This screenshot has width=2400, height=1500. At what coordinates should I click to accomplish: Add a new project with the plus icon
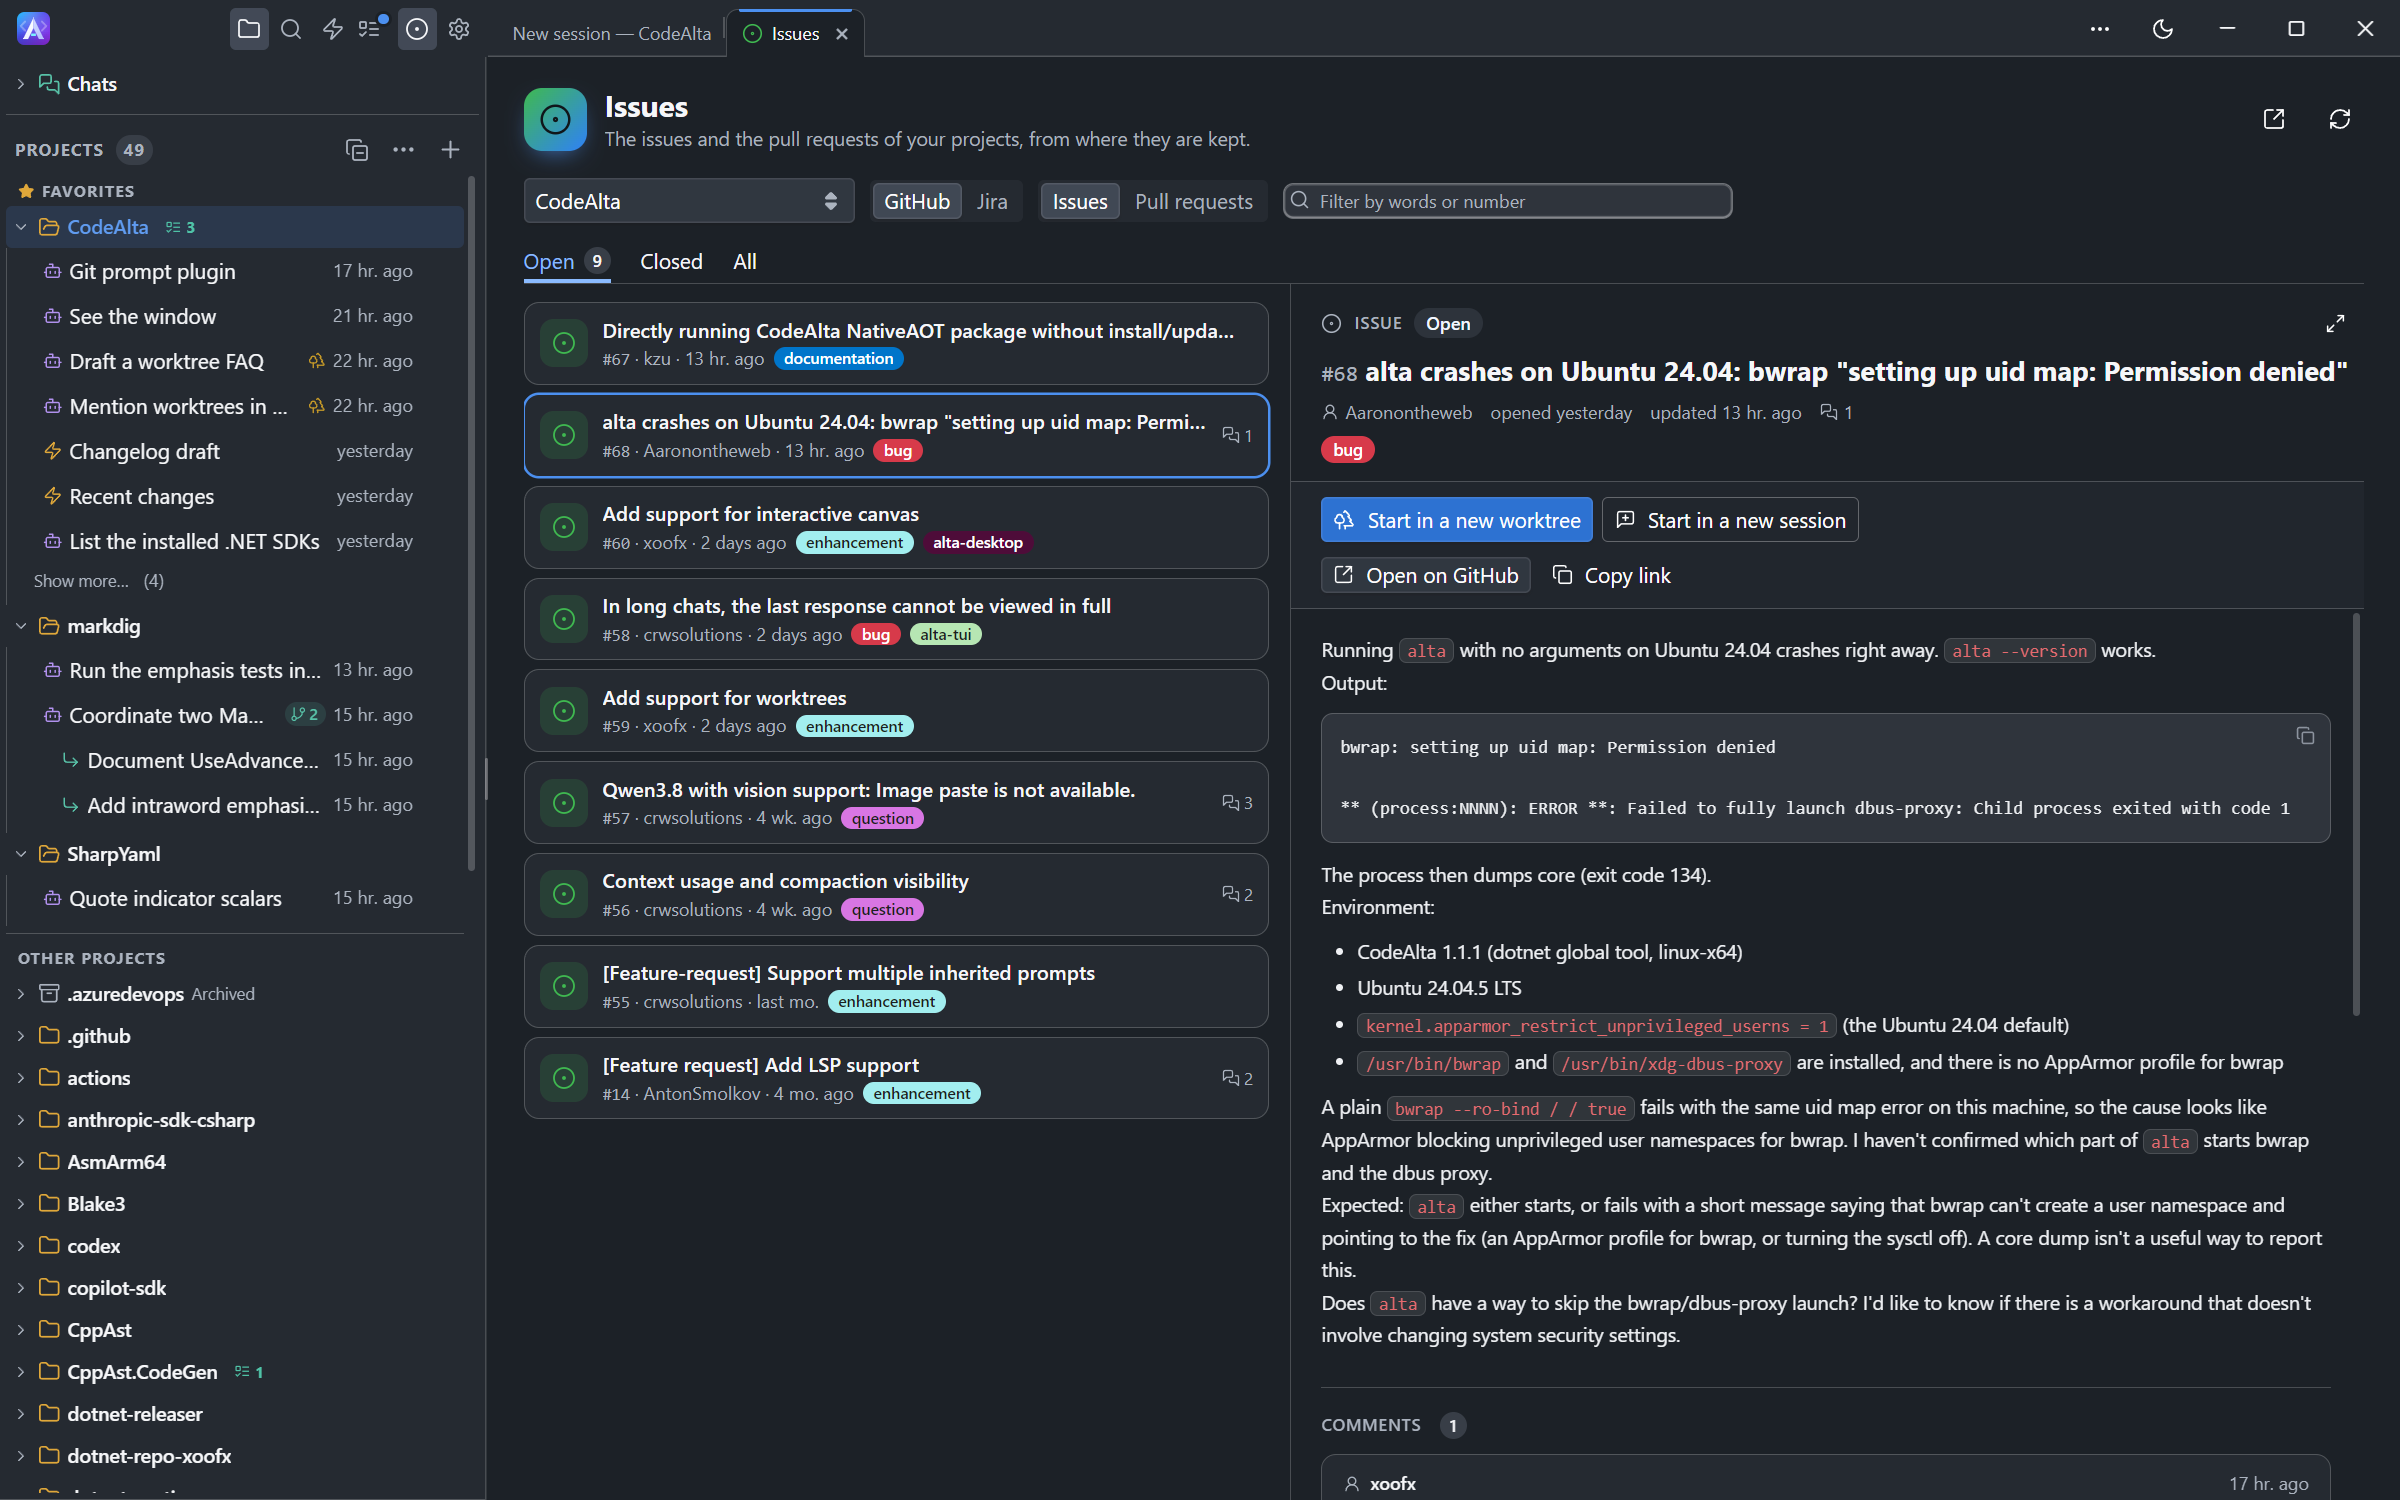[450, 150]
